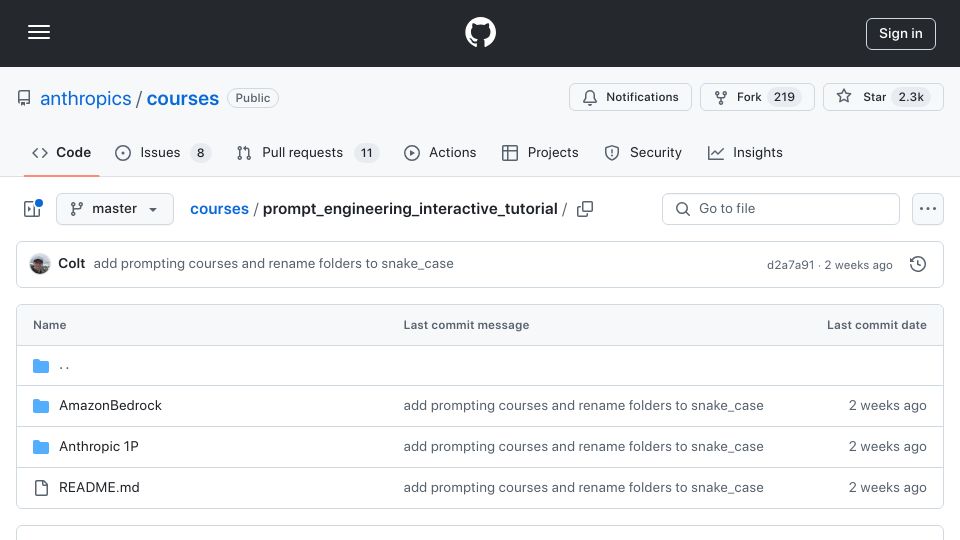
Task: Click the repository book icon
Action: click(24, 98)
